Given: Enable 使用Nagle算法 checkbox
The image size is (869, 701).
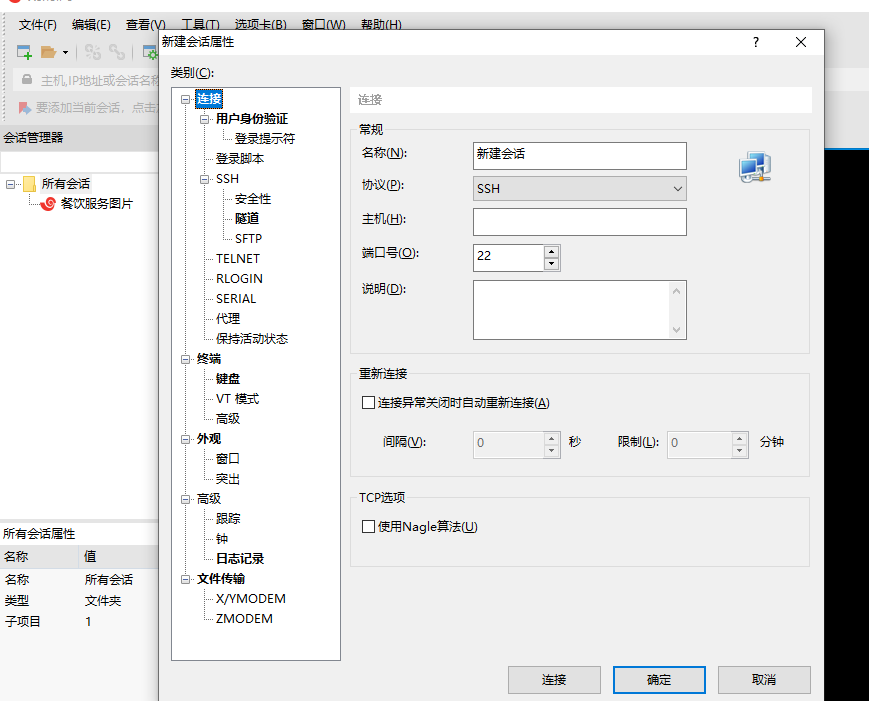Looking at the screenshot, I should point(368,526).
